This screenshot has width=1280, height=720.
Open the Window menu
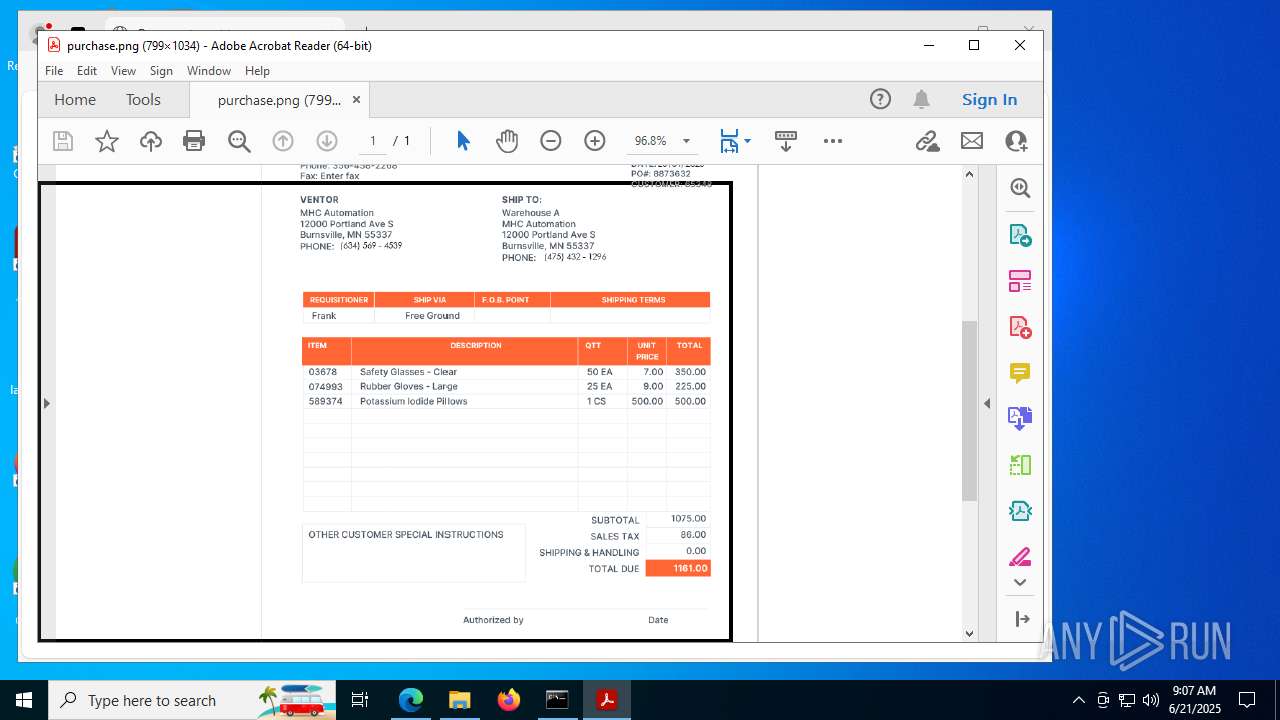(209, 71)
